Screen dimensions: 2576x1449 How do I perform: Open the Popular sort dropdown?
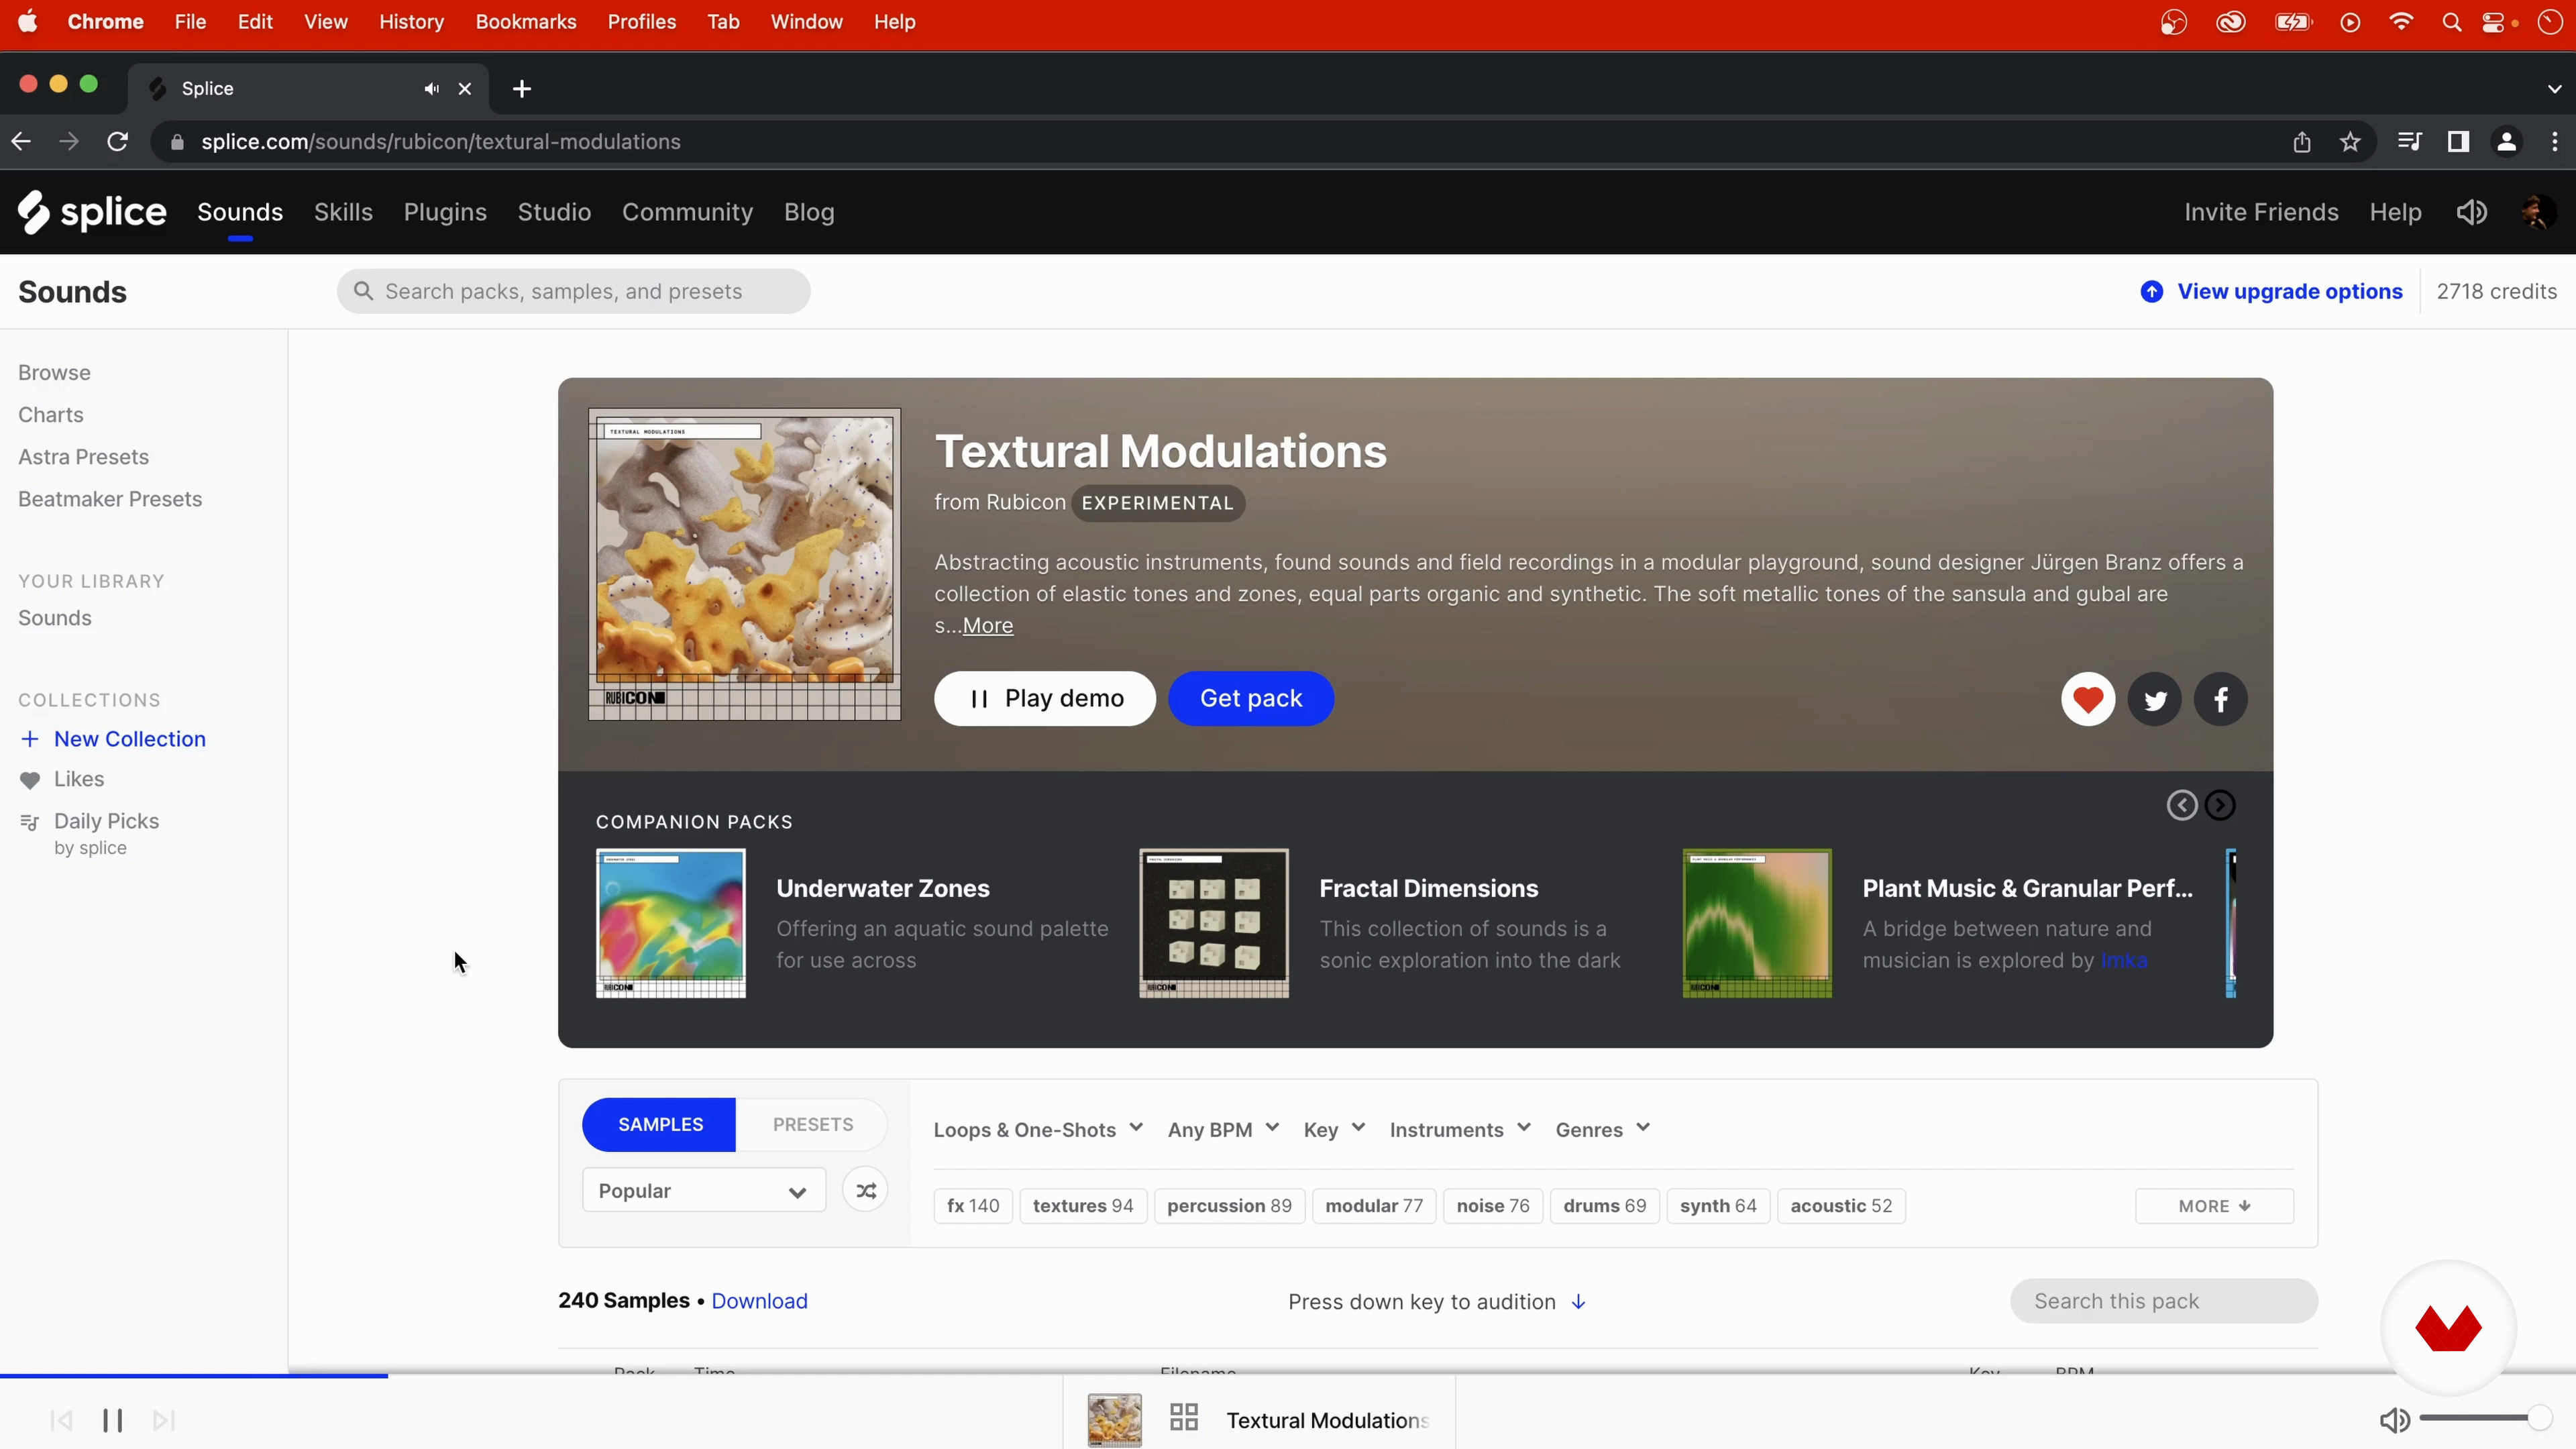pos(704,1191)
